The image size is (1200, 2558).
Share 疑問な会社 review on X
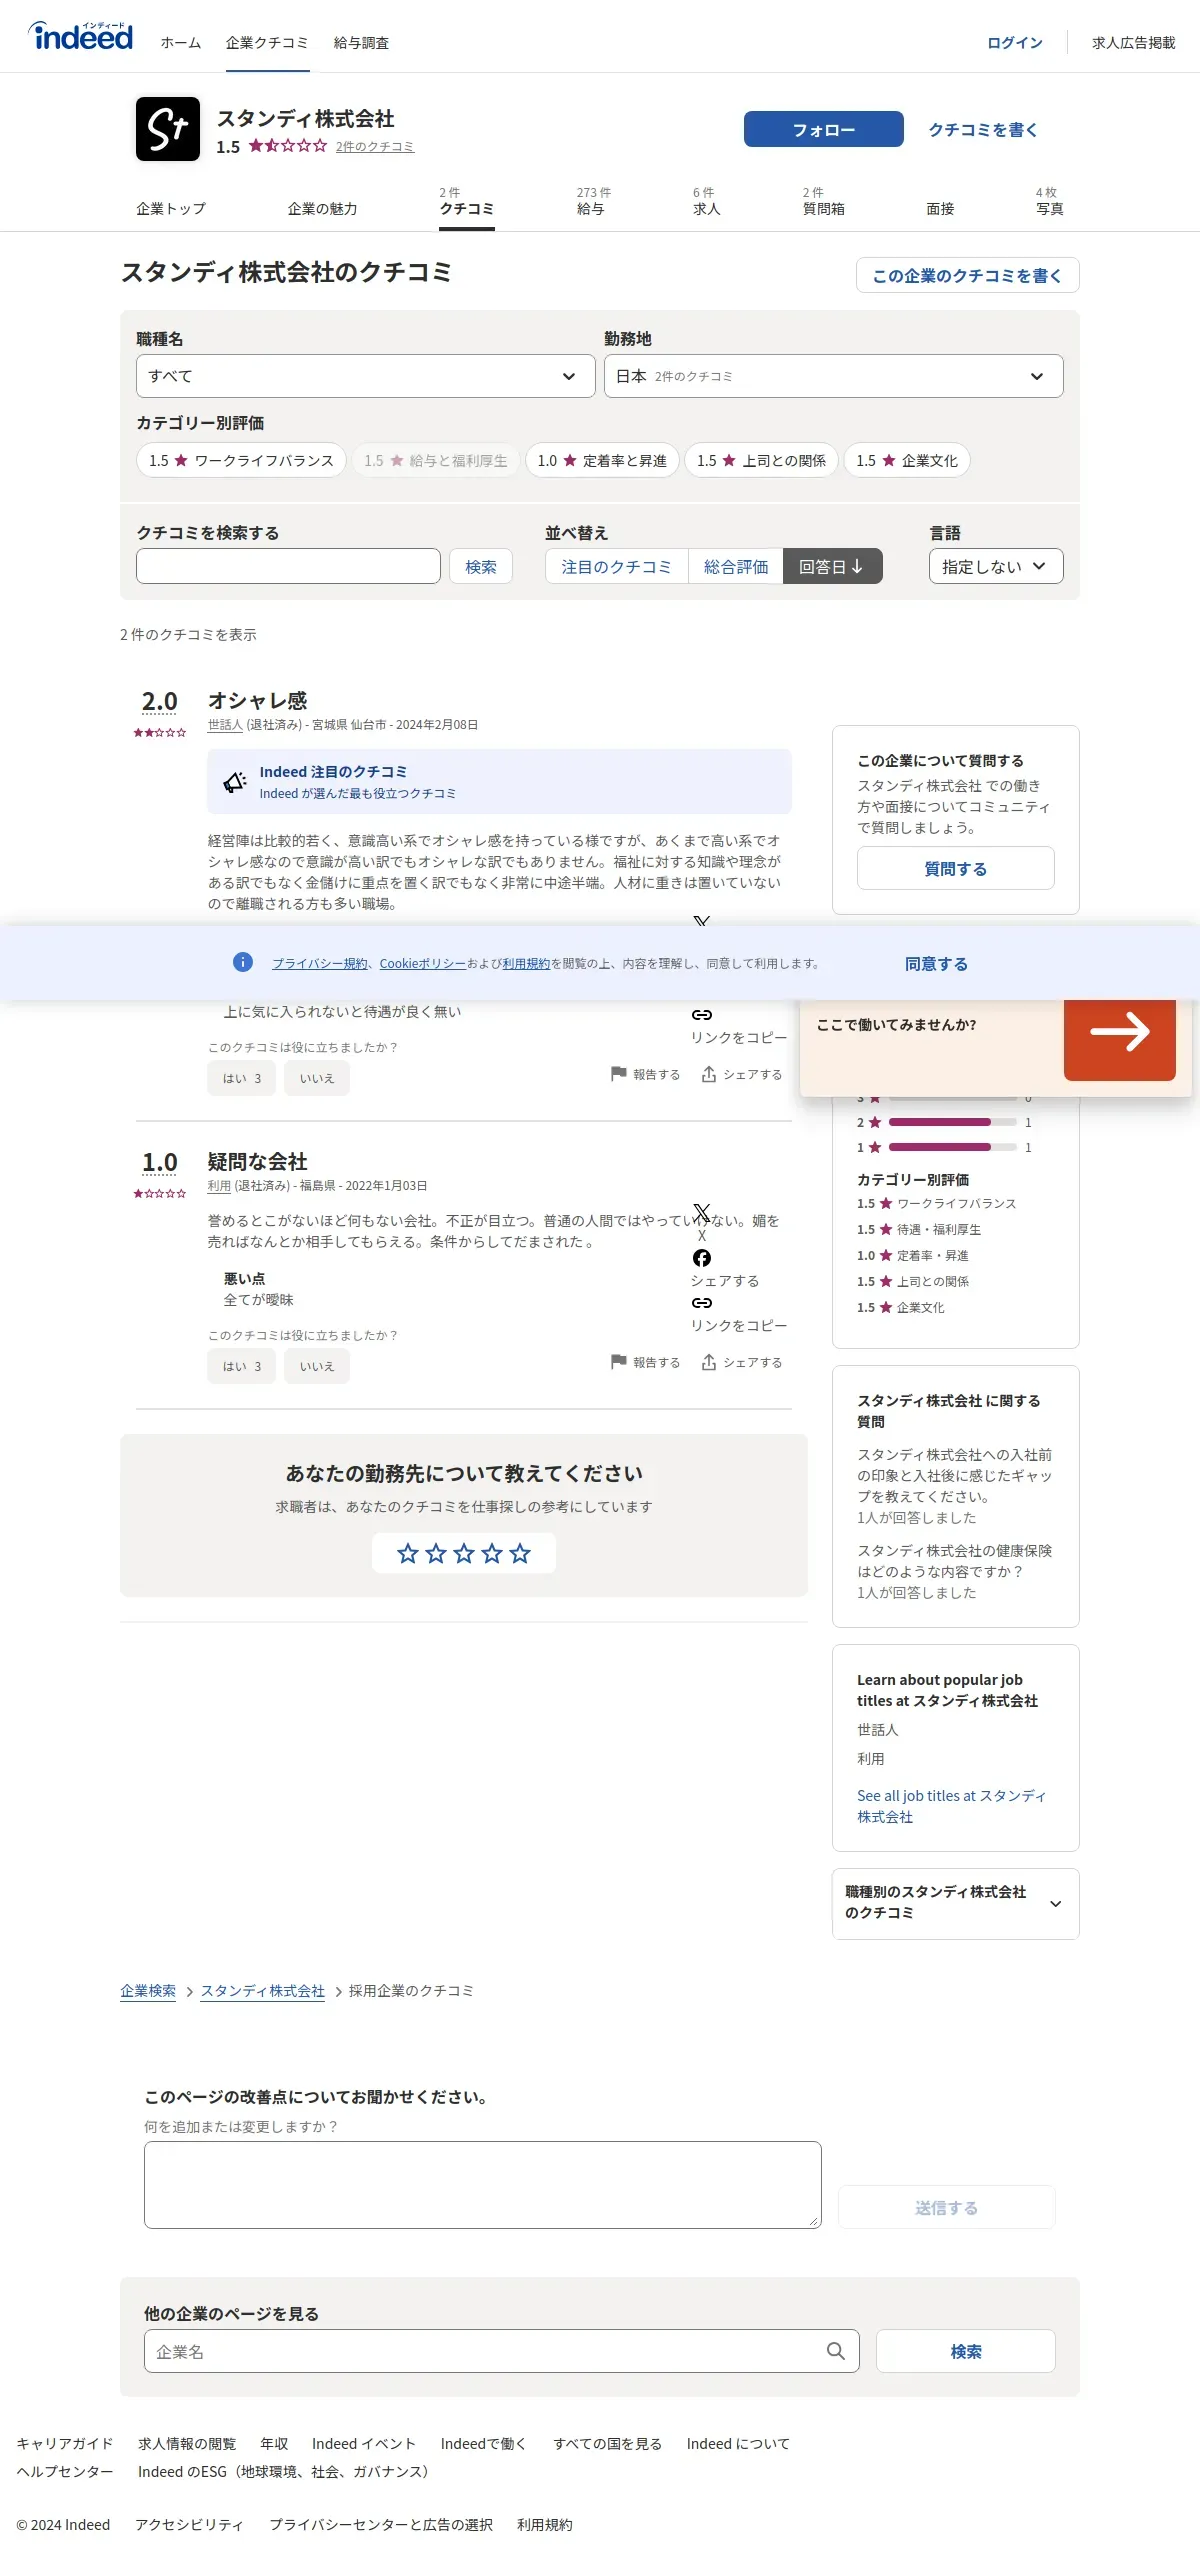(x=702, y=1213)
